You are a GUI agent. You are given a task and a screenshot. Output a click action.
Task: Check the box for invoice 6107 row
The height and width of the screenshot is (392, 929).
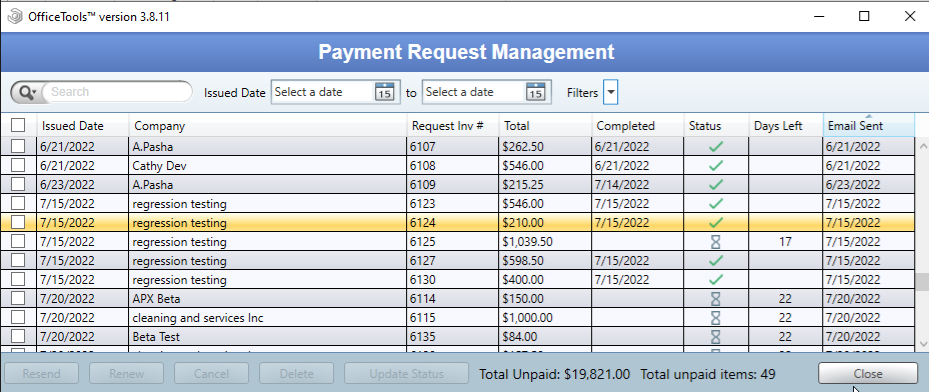pyautogui.click(x=18, y=146)
